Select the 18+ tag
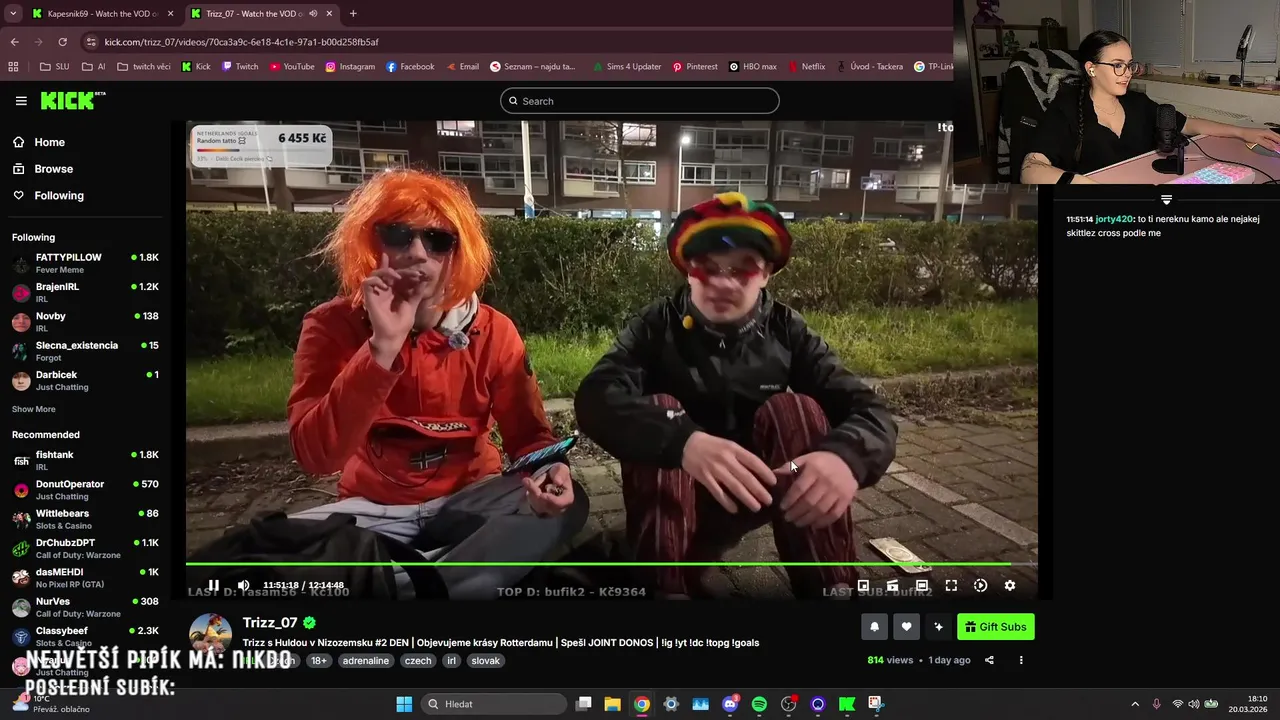Viewport: 1280px width, 720px height. 318,661
